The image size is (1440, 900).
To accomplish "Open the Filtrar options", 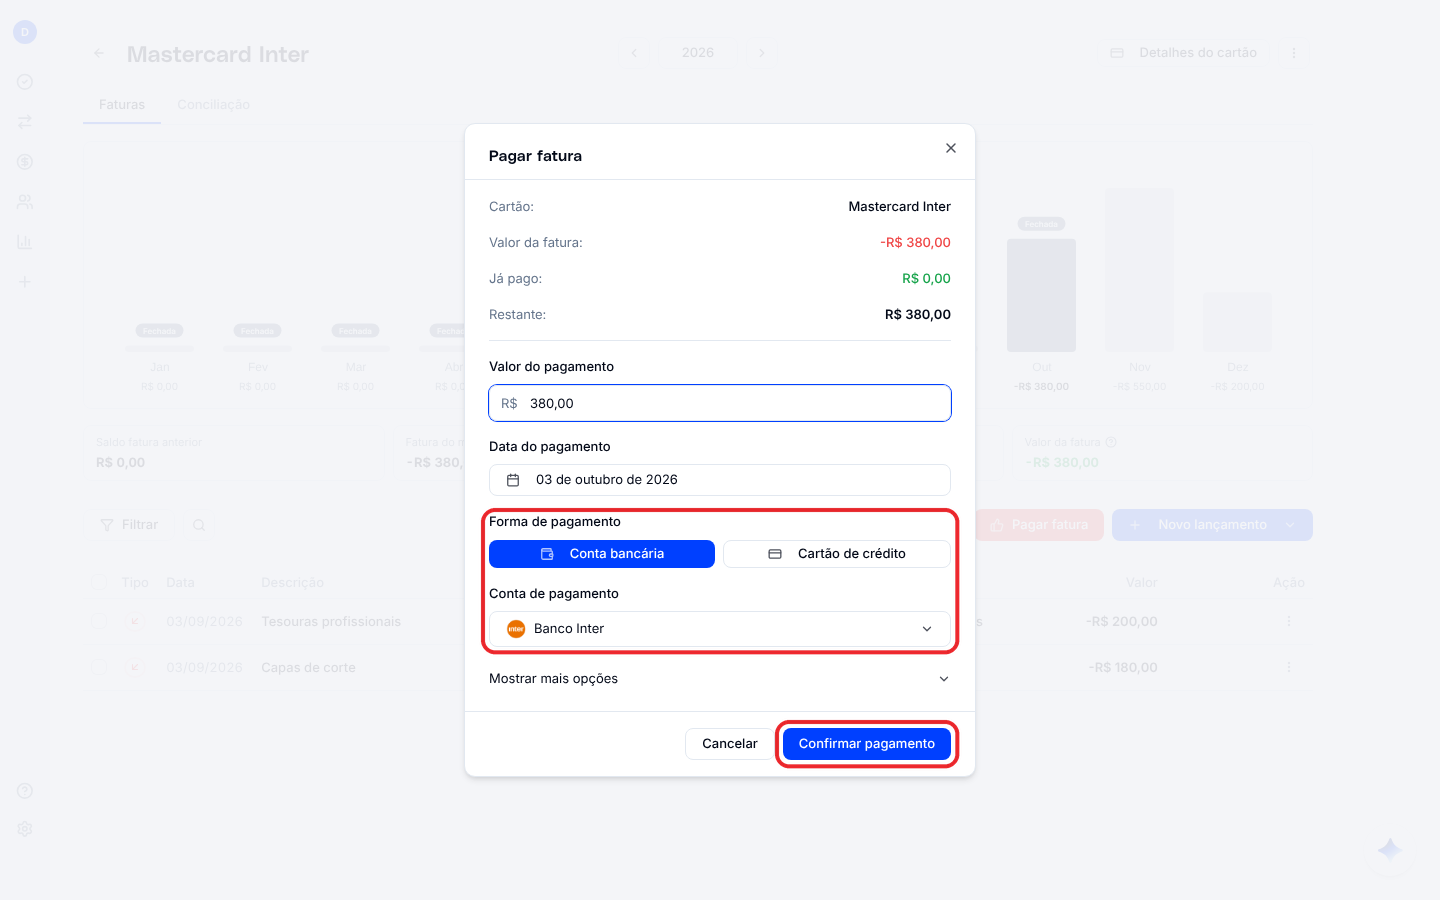I will (x=129, y=525).
